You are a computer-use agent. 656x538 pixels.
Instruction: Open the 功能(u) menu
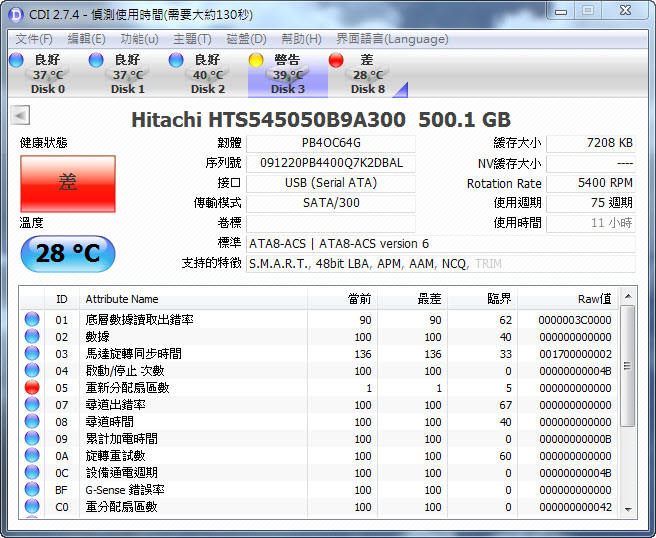[139, 39]
